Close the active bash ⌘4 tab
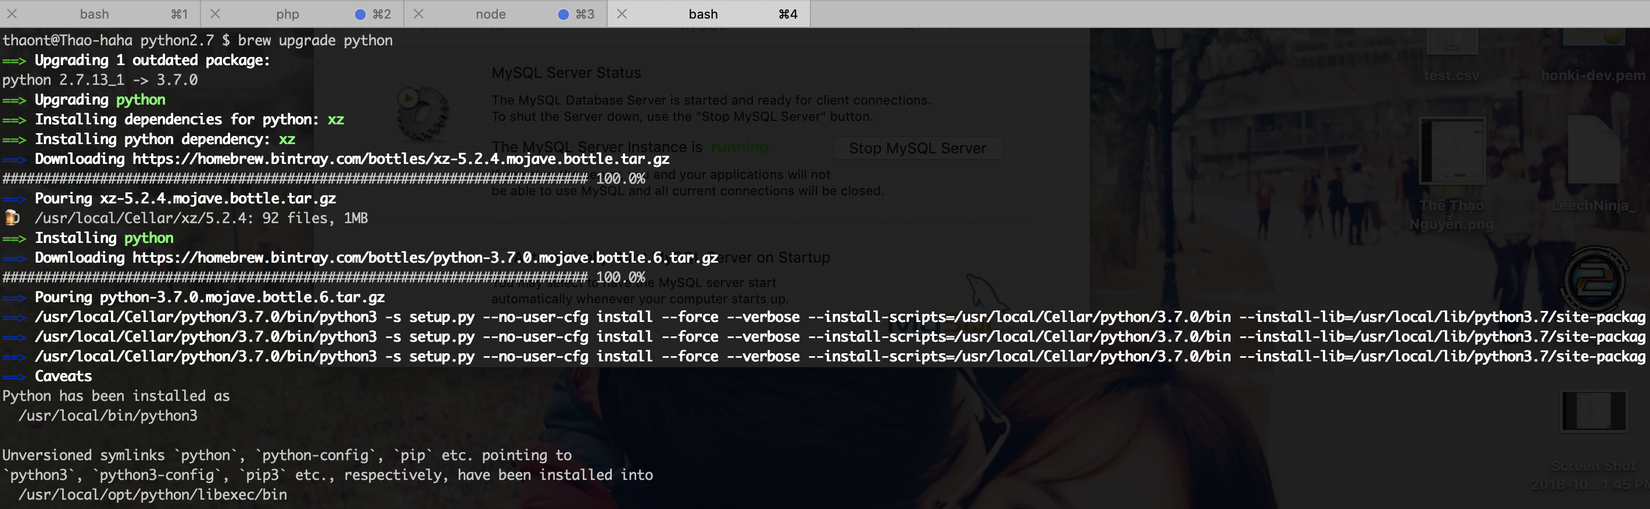 click(x=622, y=14)
